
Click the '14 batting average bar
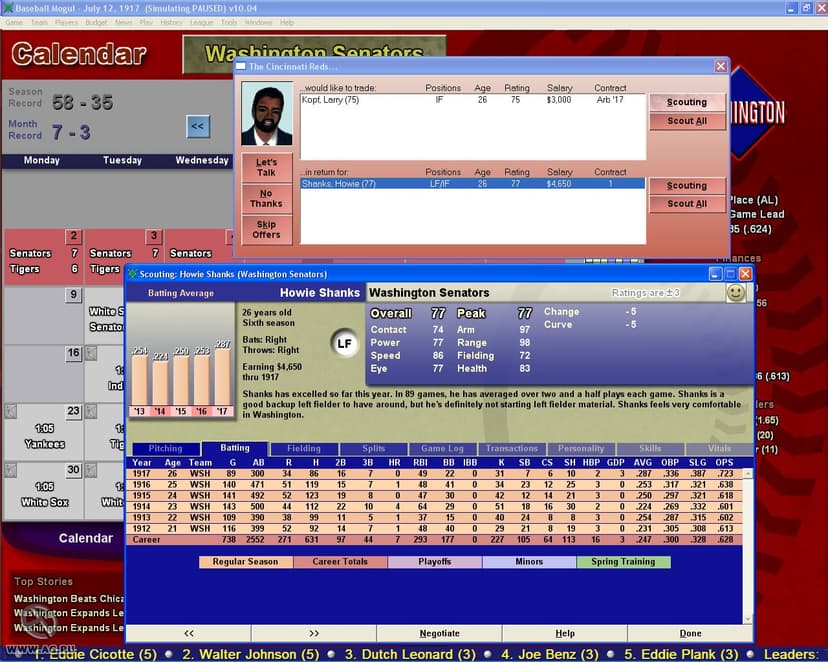(x=161, y=383)
